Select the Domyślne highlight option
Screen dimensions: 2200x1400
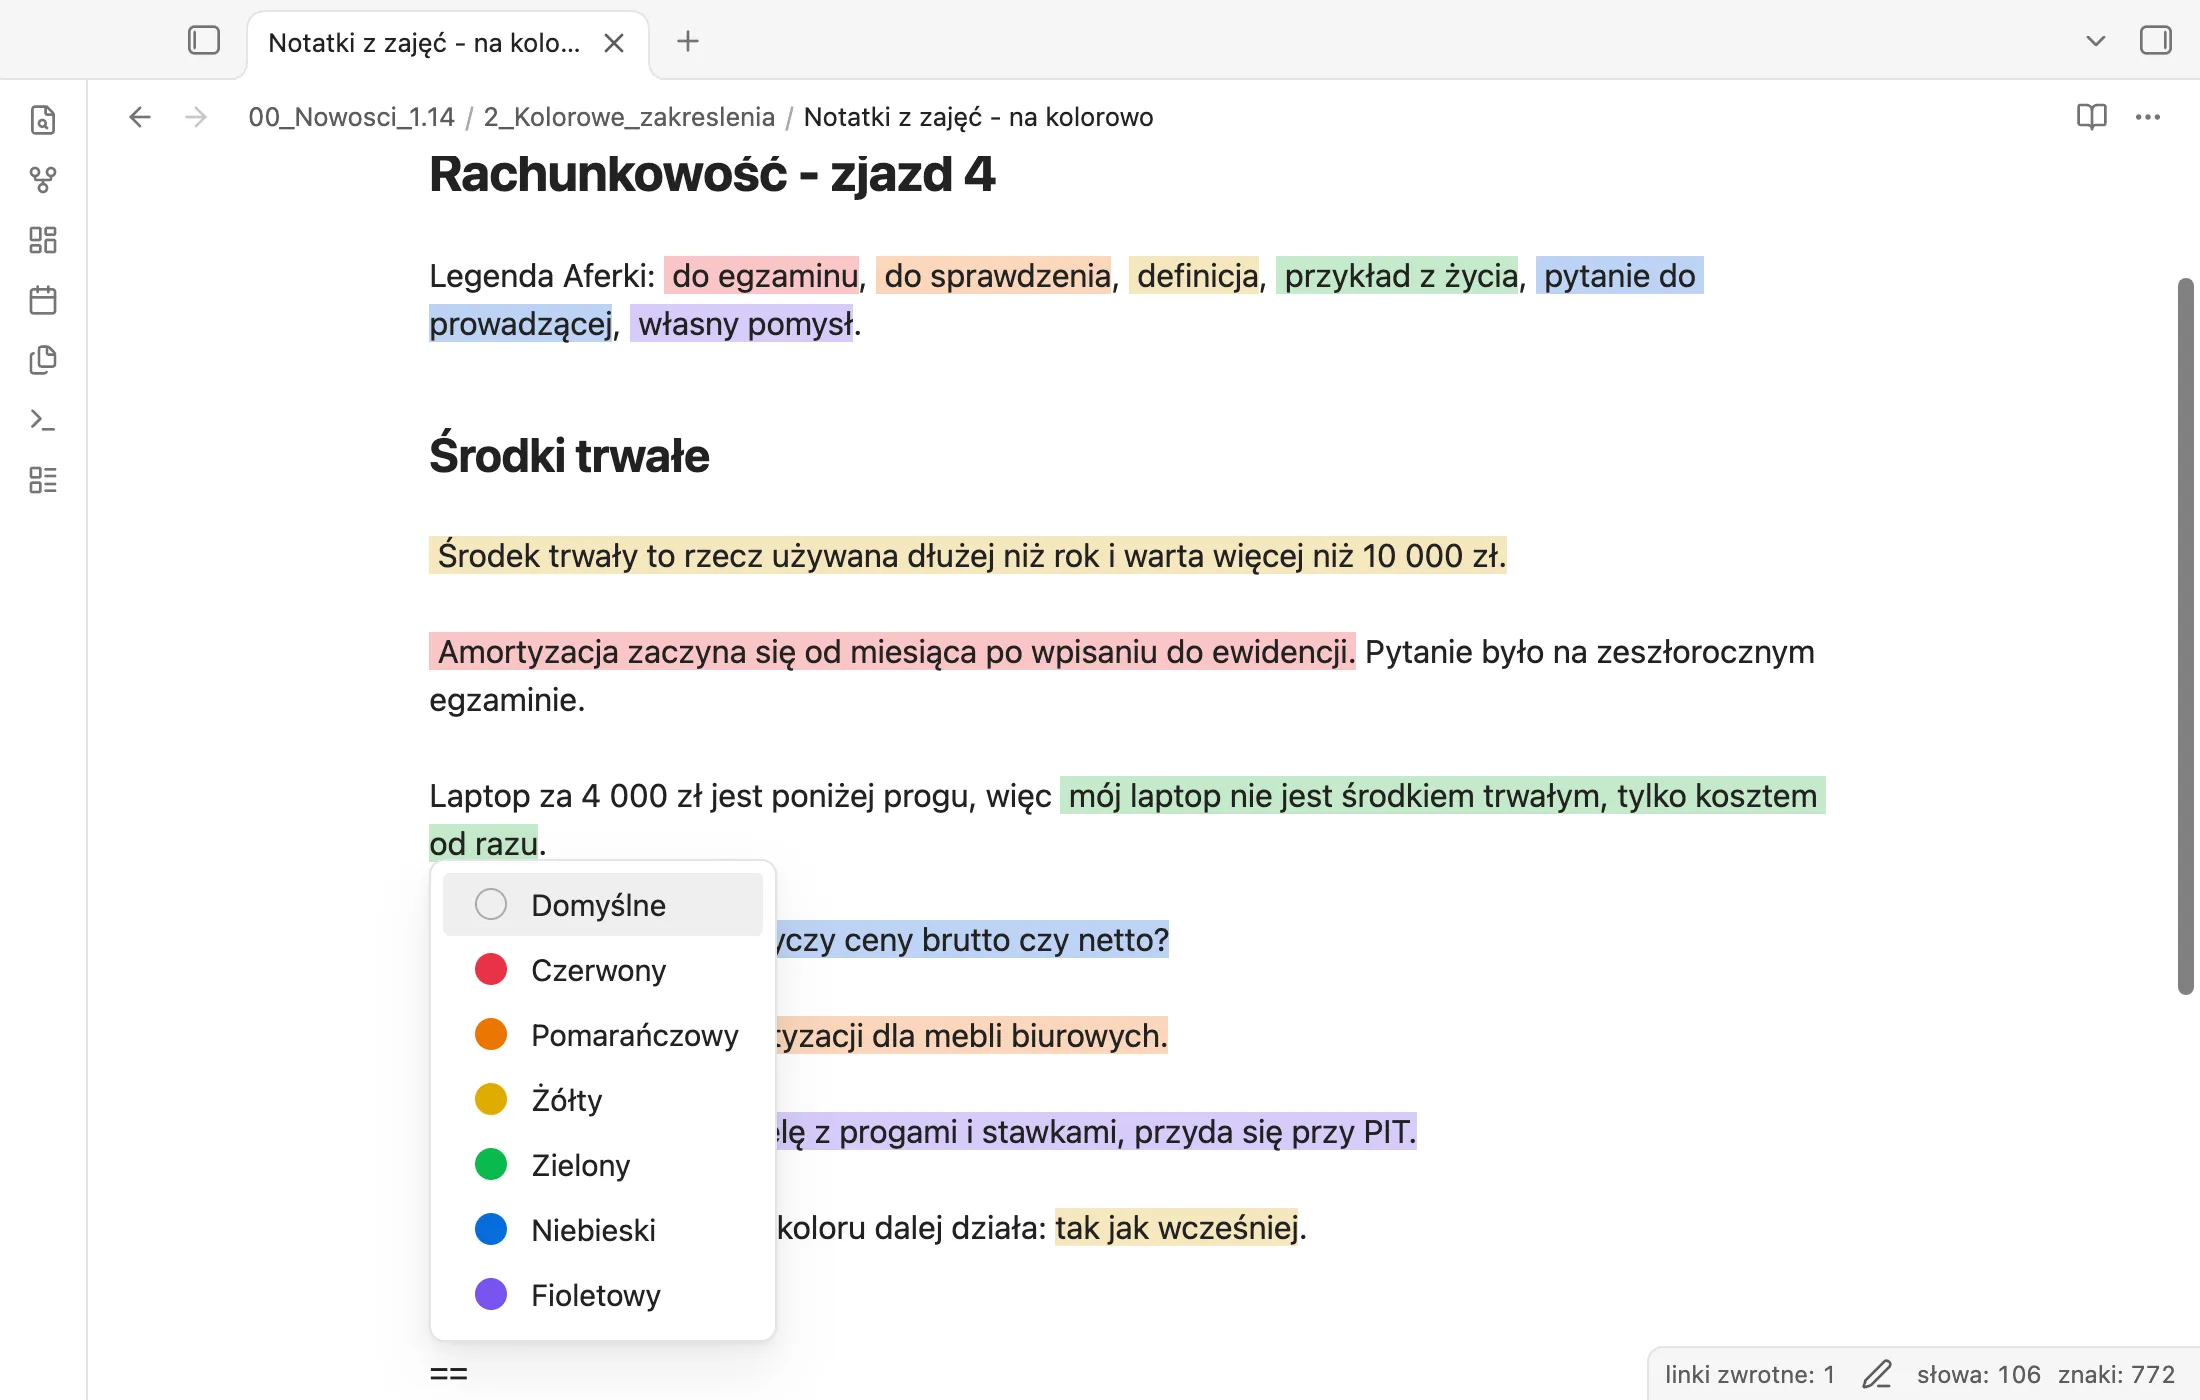click(603, 905)
